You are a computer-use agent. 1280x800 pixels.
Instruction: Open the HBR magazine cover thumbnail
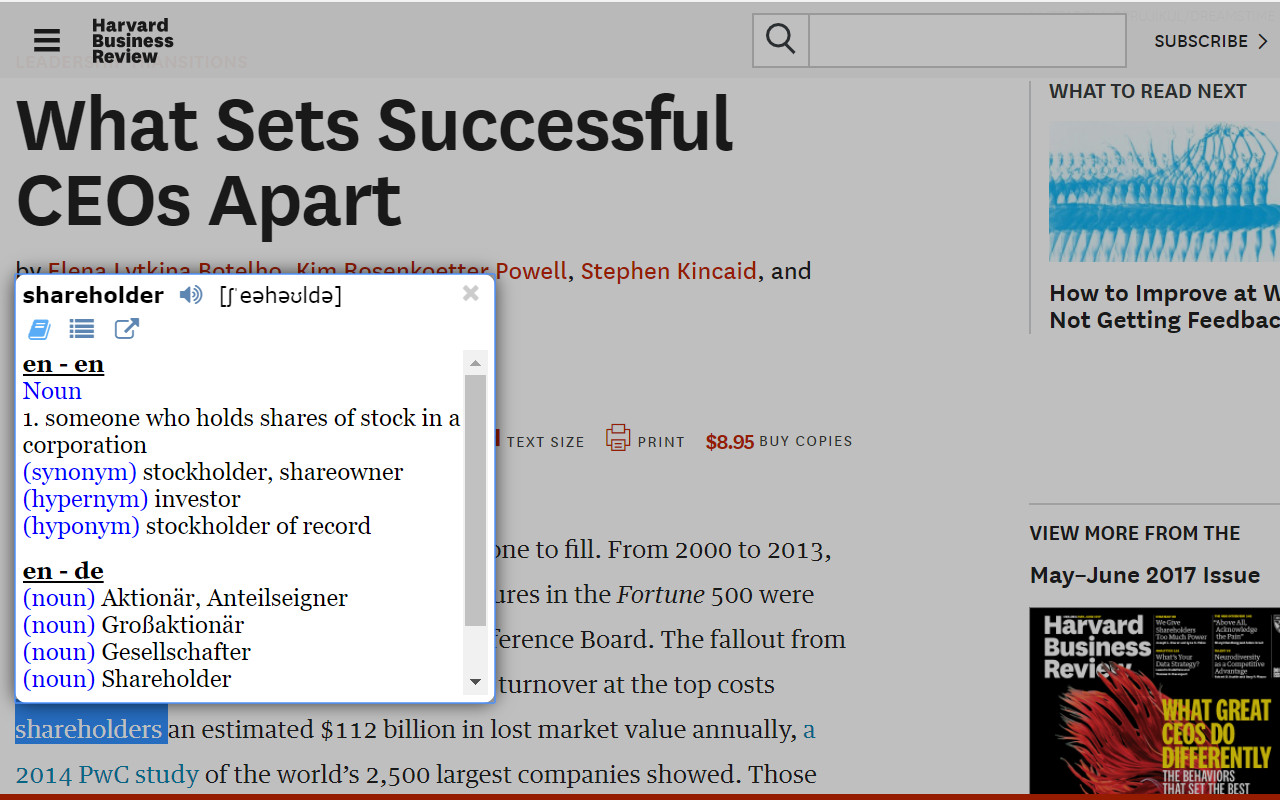(x=1155, y=701)
